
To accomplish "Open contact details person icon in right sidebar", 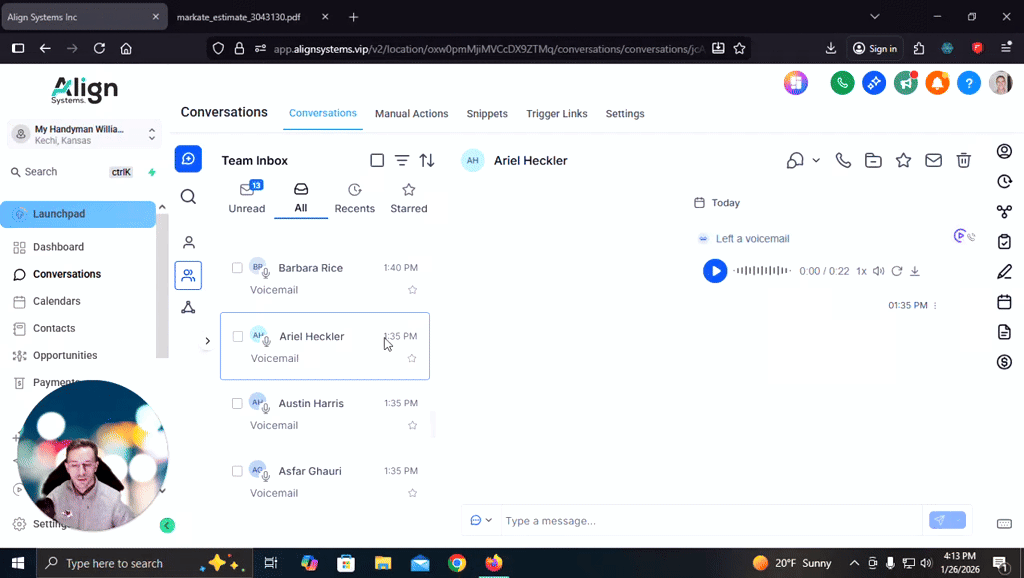I will 1004,152.
